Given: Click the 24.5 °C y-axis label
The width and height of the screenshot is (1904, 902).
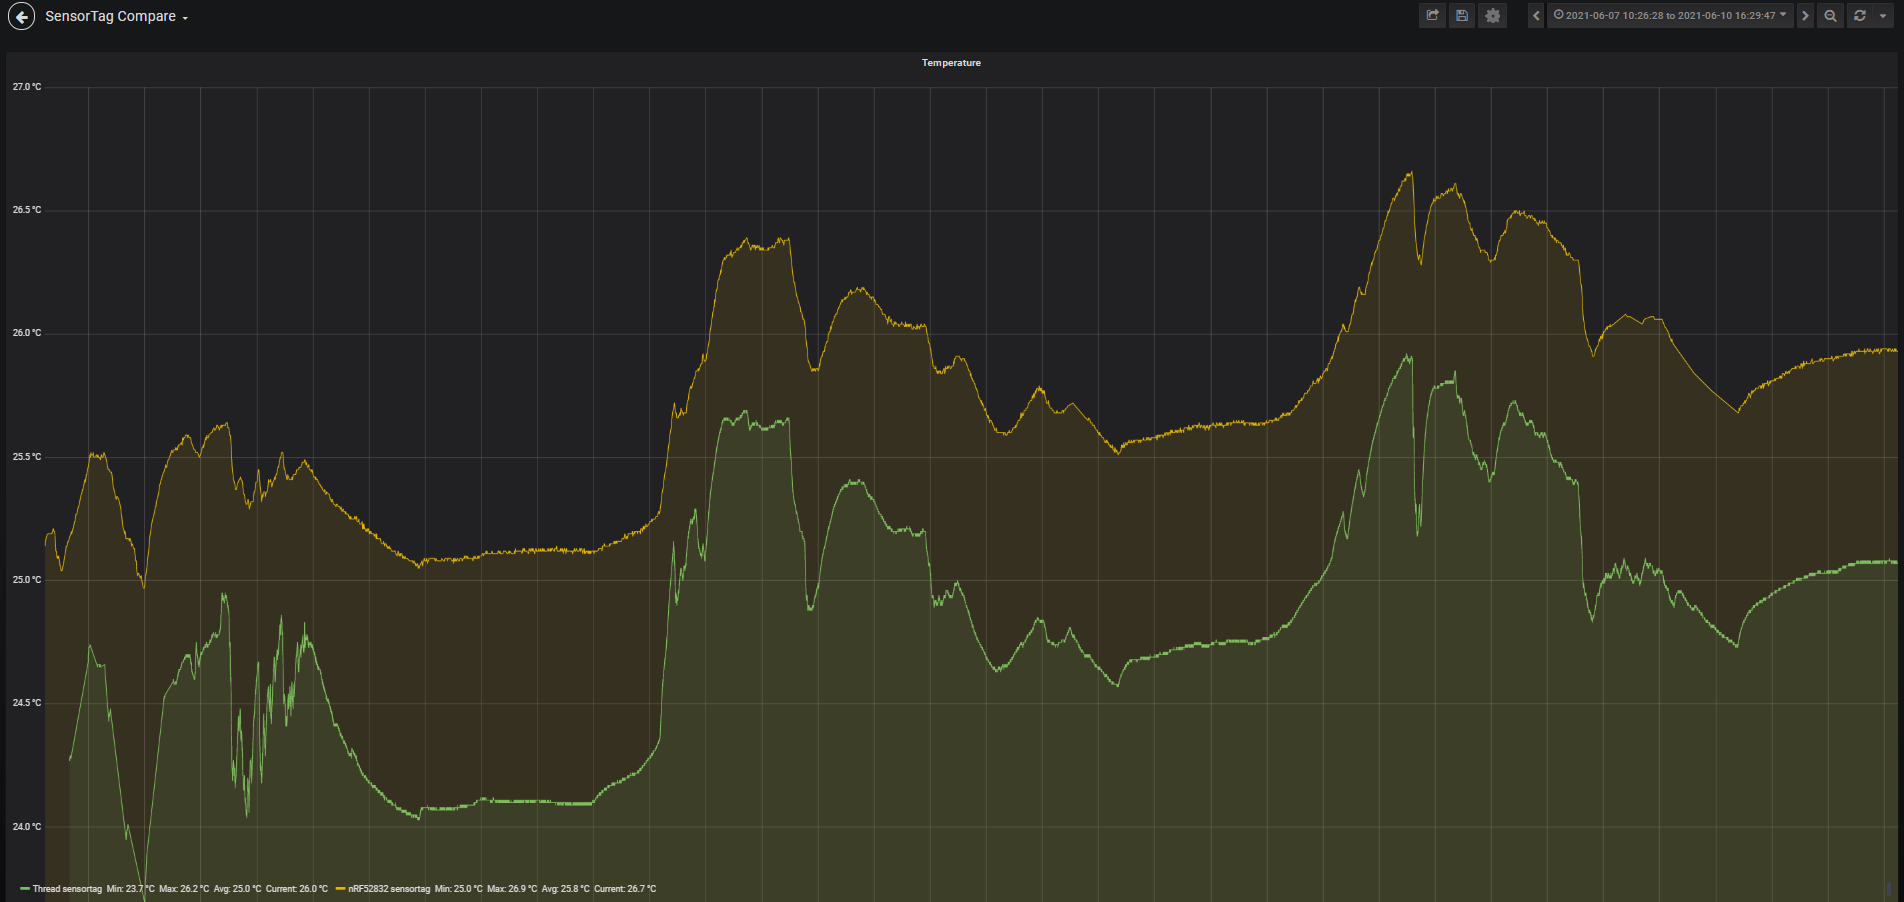Looking at the screenshot, I should 27,703.
